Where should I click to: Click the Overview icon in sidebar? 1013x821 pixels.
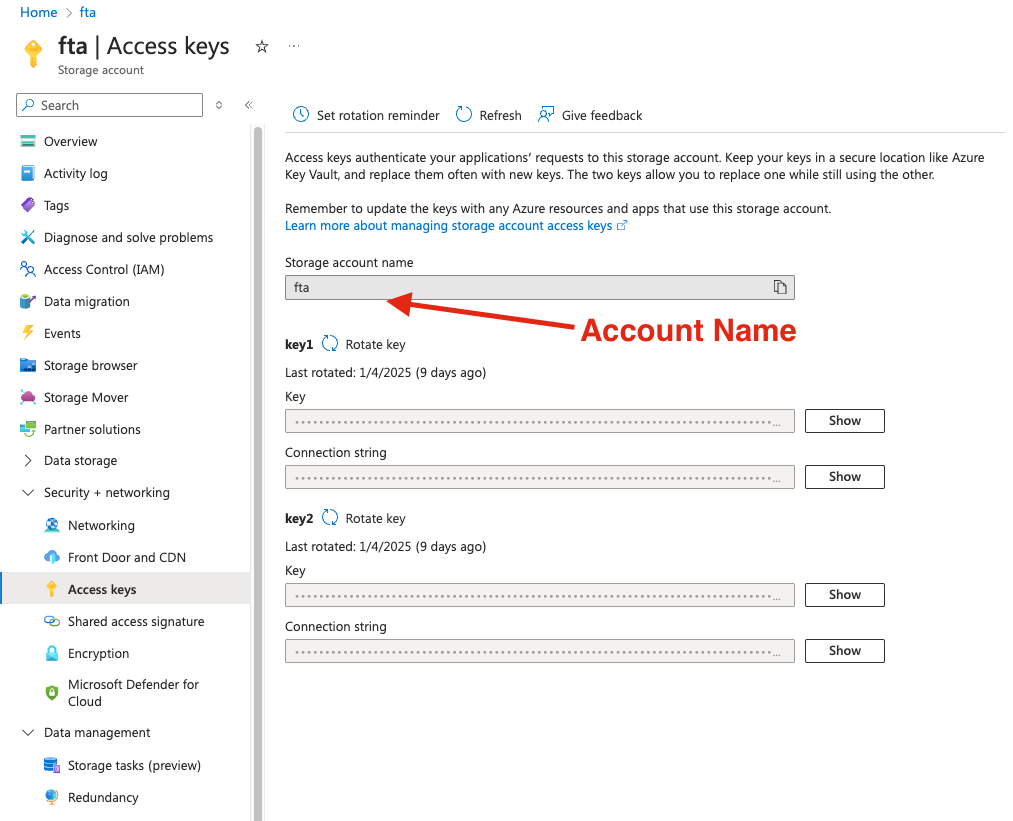[28, 141]
